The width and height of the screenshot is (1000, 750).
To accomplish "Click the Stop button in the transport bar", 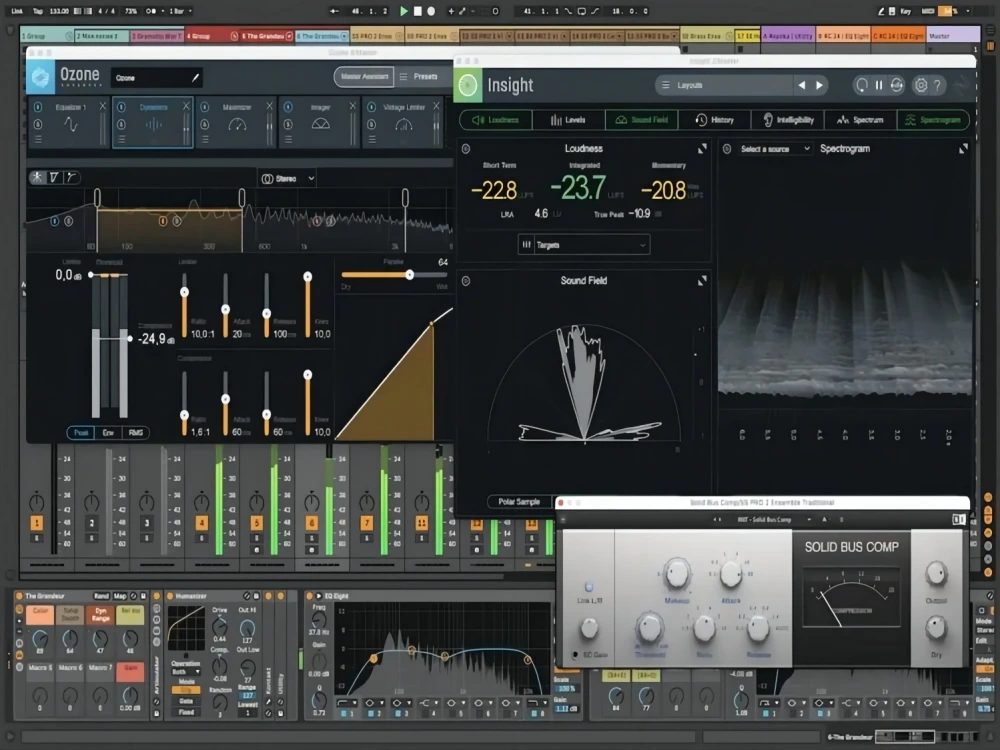I will [418, 11].
